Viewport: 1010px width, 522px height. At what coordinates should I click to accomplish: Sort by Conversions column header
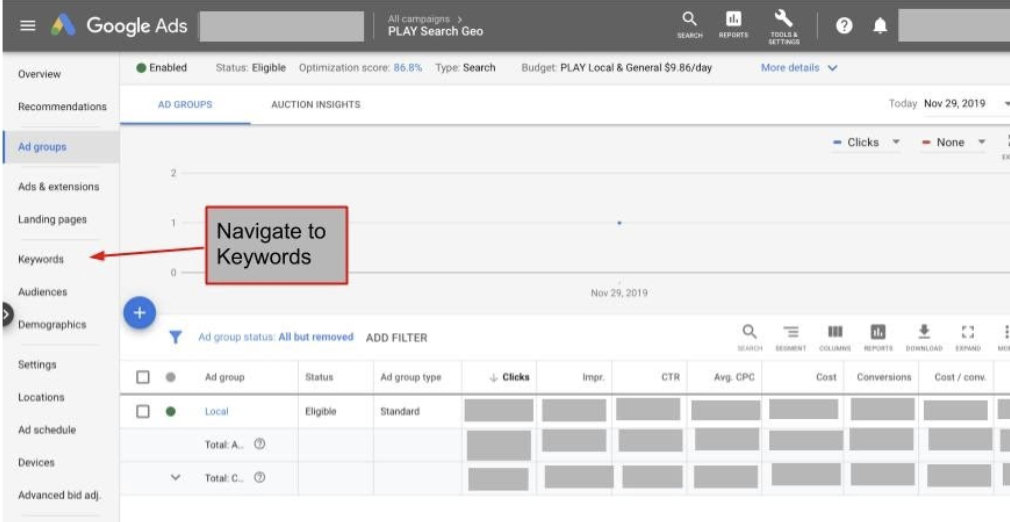coord(884,377)
